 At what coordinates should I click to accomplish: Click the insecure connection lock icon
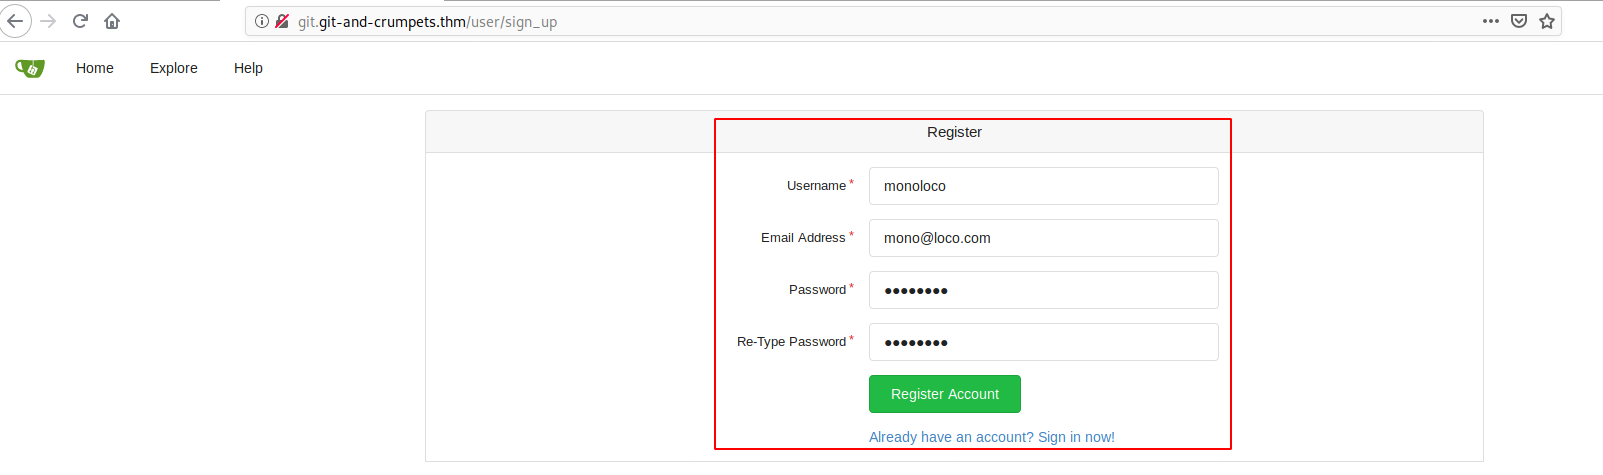point(282,21)
